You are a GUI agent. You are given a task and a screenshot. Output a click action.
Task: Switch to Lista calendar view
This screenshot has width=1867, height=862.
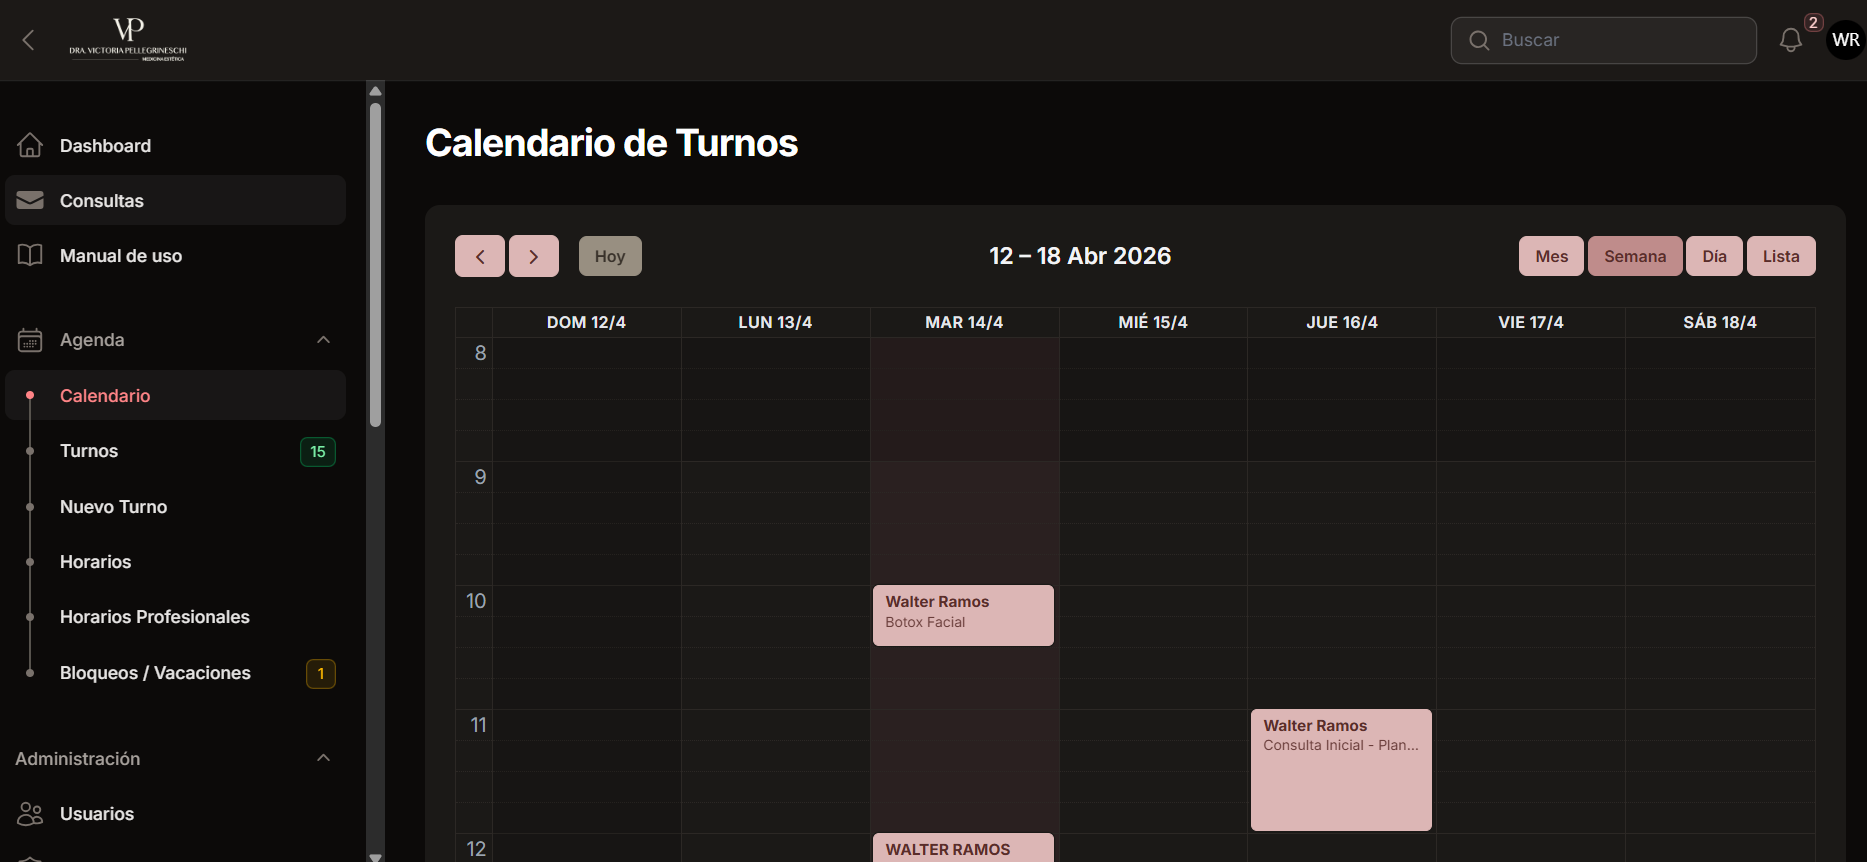(x=1780, y=257)
